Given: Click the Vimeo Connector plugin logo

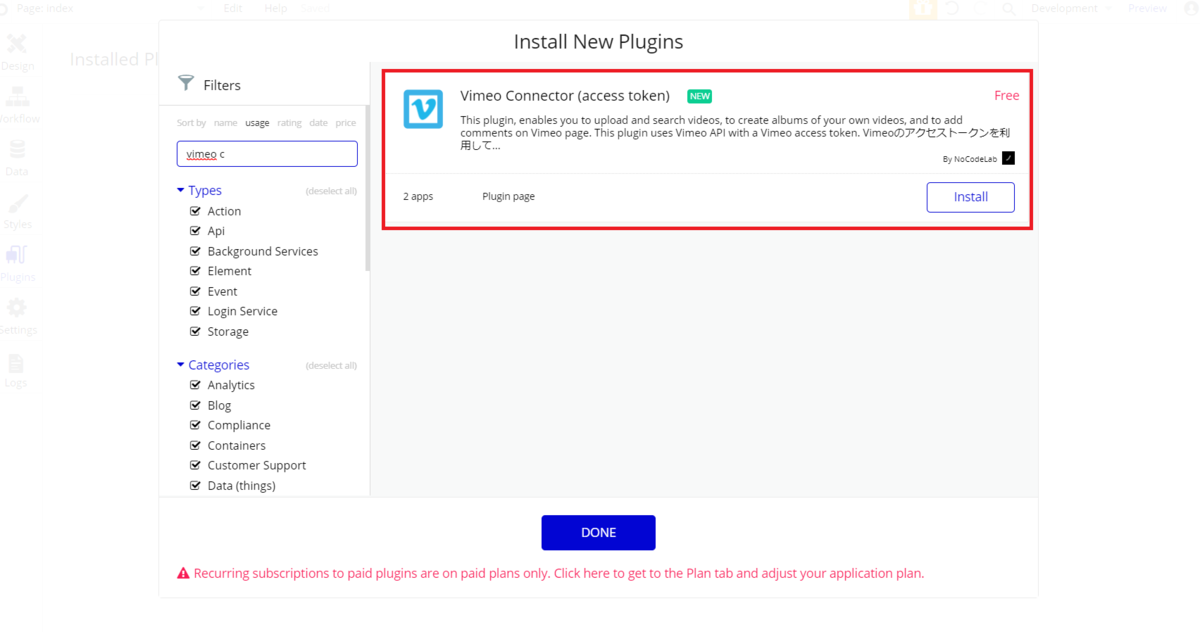Looking at the screenshot, I should 423,109.
